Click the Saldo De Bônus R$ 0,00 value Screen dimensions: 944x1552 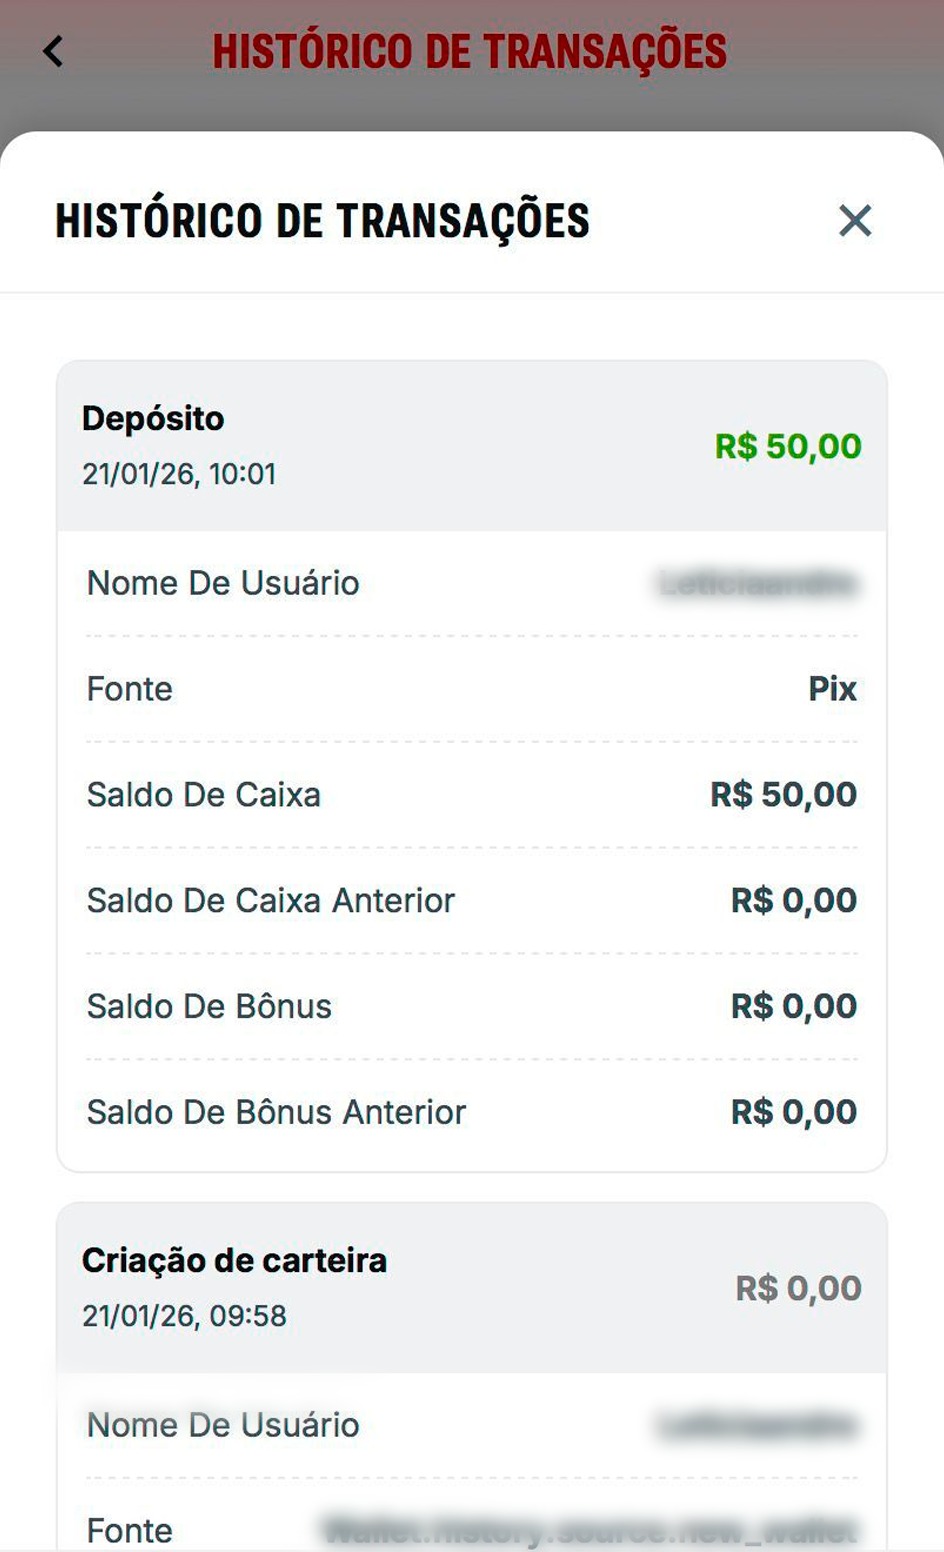click(x=794, y=1006)
